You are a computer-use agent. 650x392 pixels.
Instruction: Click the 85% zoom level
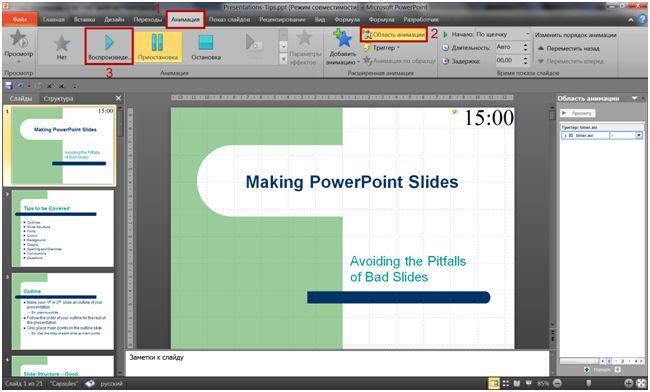point(543,384)
